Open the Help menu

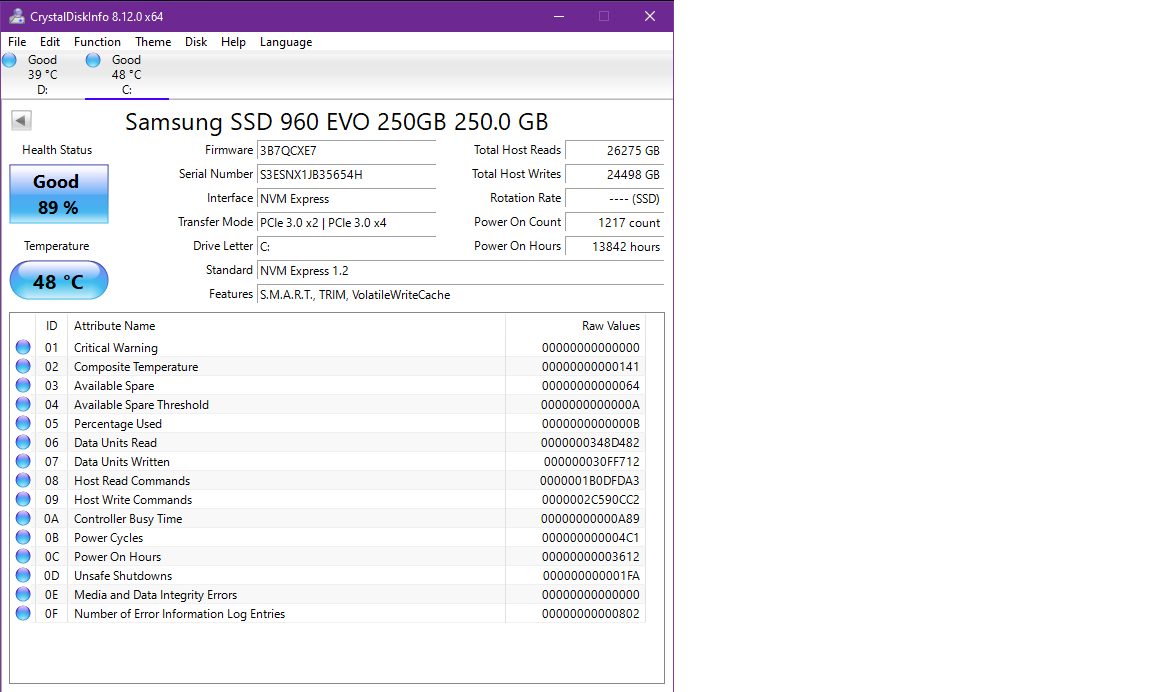pyautogui.click(x=233, y=42)
